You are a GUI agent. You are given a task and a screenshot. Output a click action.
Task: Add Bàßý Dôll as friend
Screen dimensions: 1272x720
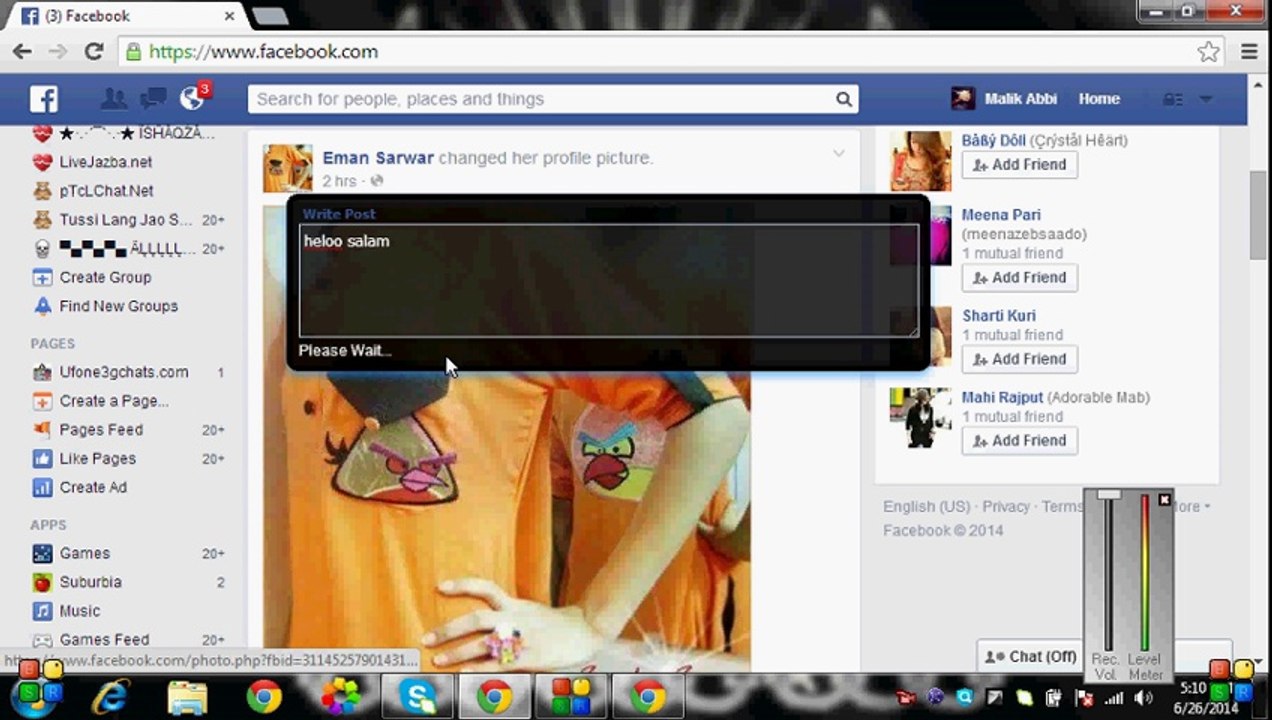pyautogui.click(x=1019, y=165)
